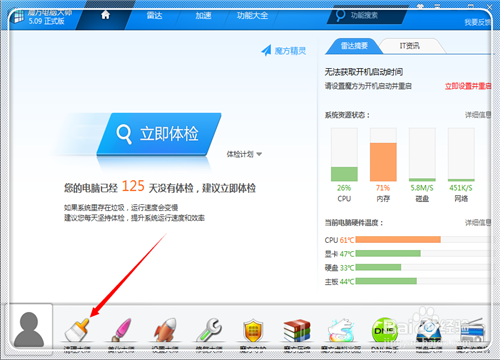500x360 pixels.
Task: Click the orange 125 days number
Action: (x=133, y=186)
